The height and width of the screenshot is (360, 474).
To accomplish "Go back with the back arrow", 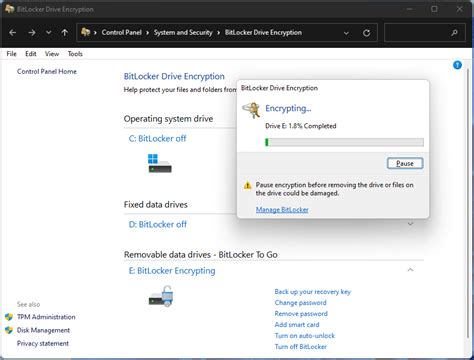I will pyautogui.click(x=13, y=33).
